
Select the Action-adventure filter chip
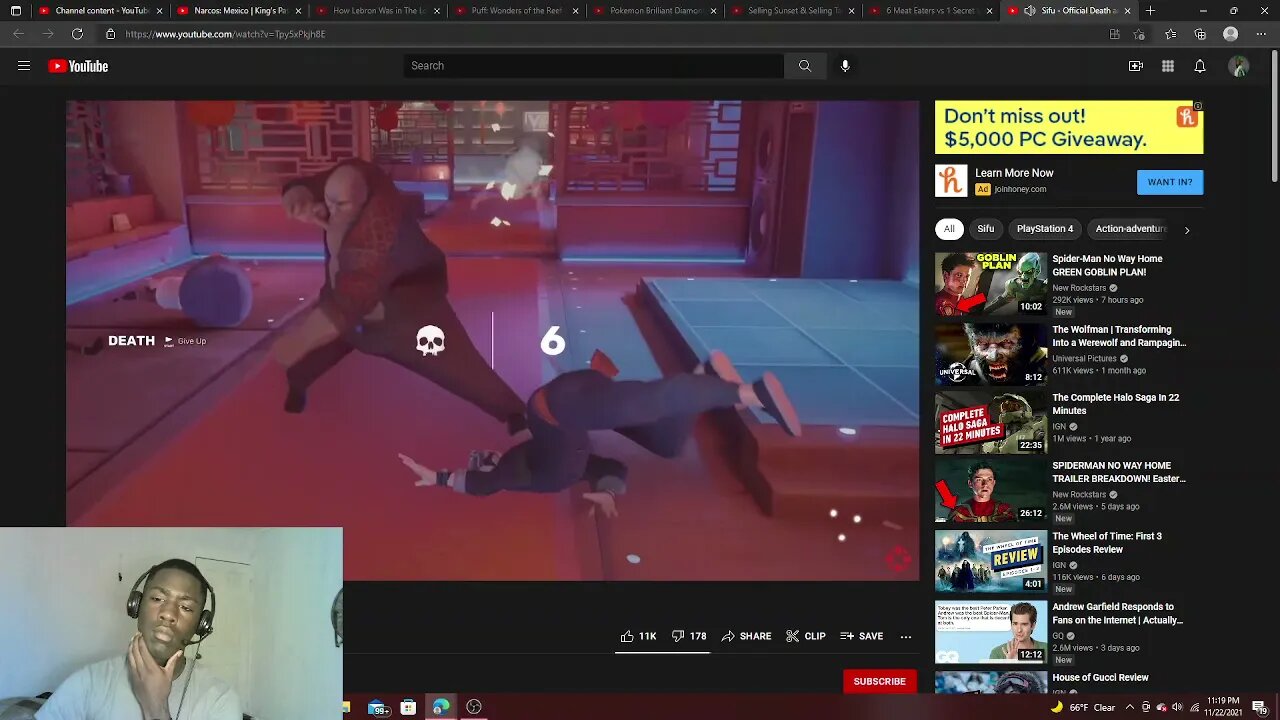[x=1130, y=229]
